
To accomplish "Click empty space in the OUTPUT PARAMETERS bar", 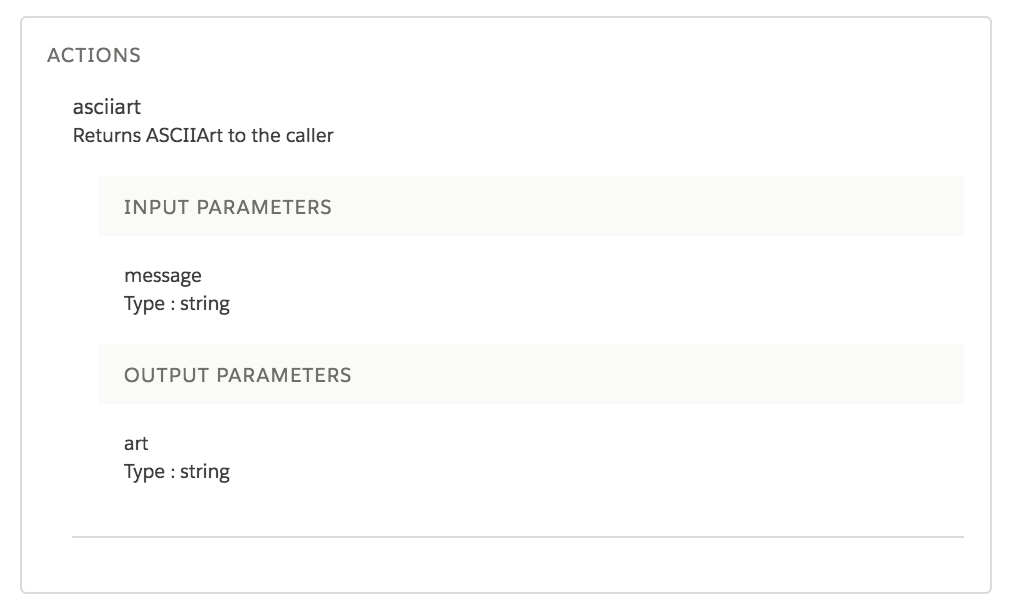I will [x=650, y=375].
